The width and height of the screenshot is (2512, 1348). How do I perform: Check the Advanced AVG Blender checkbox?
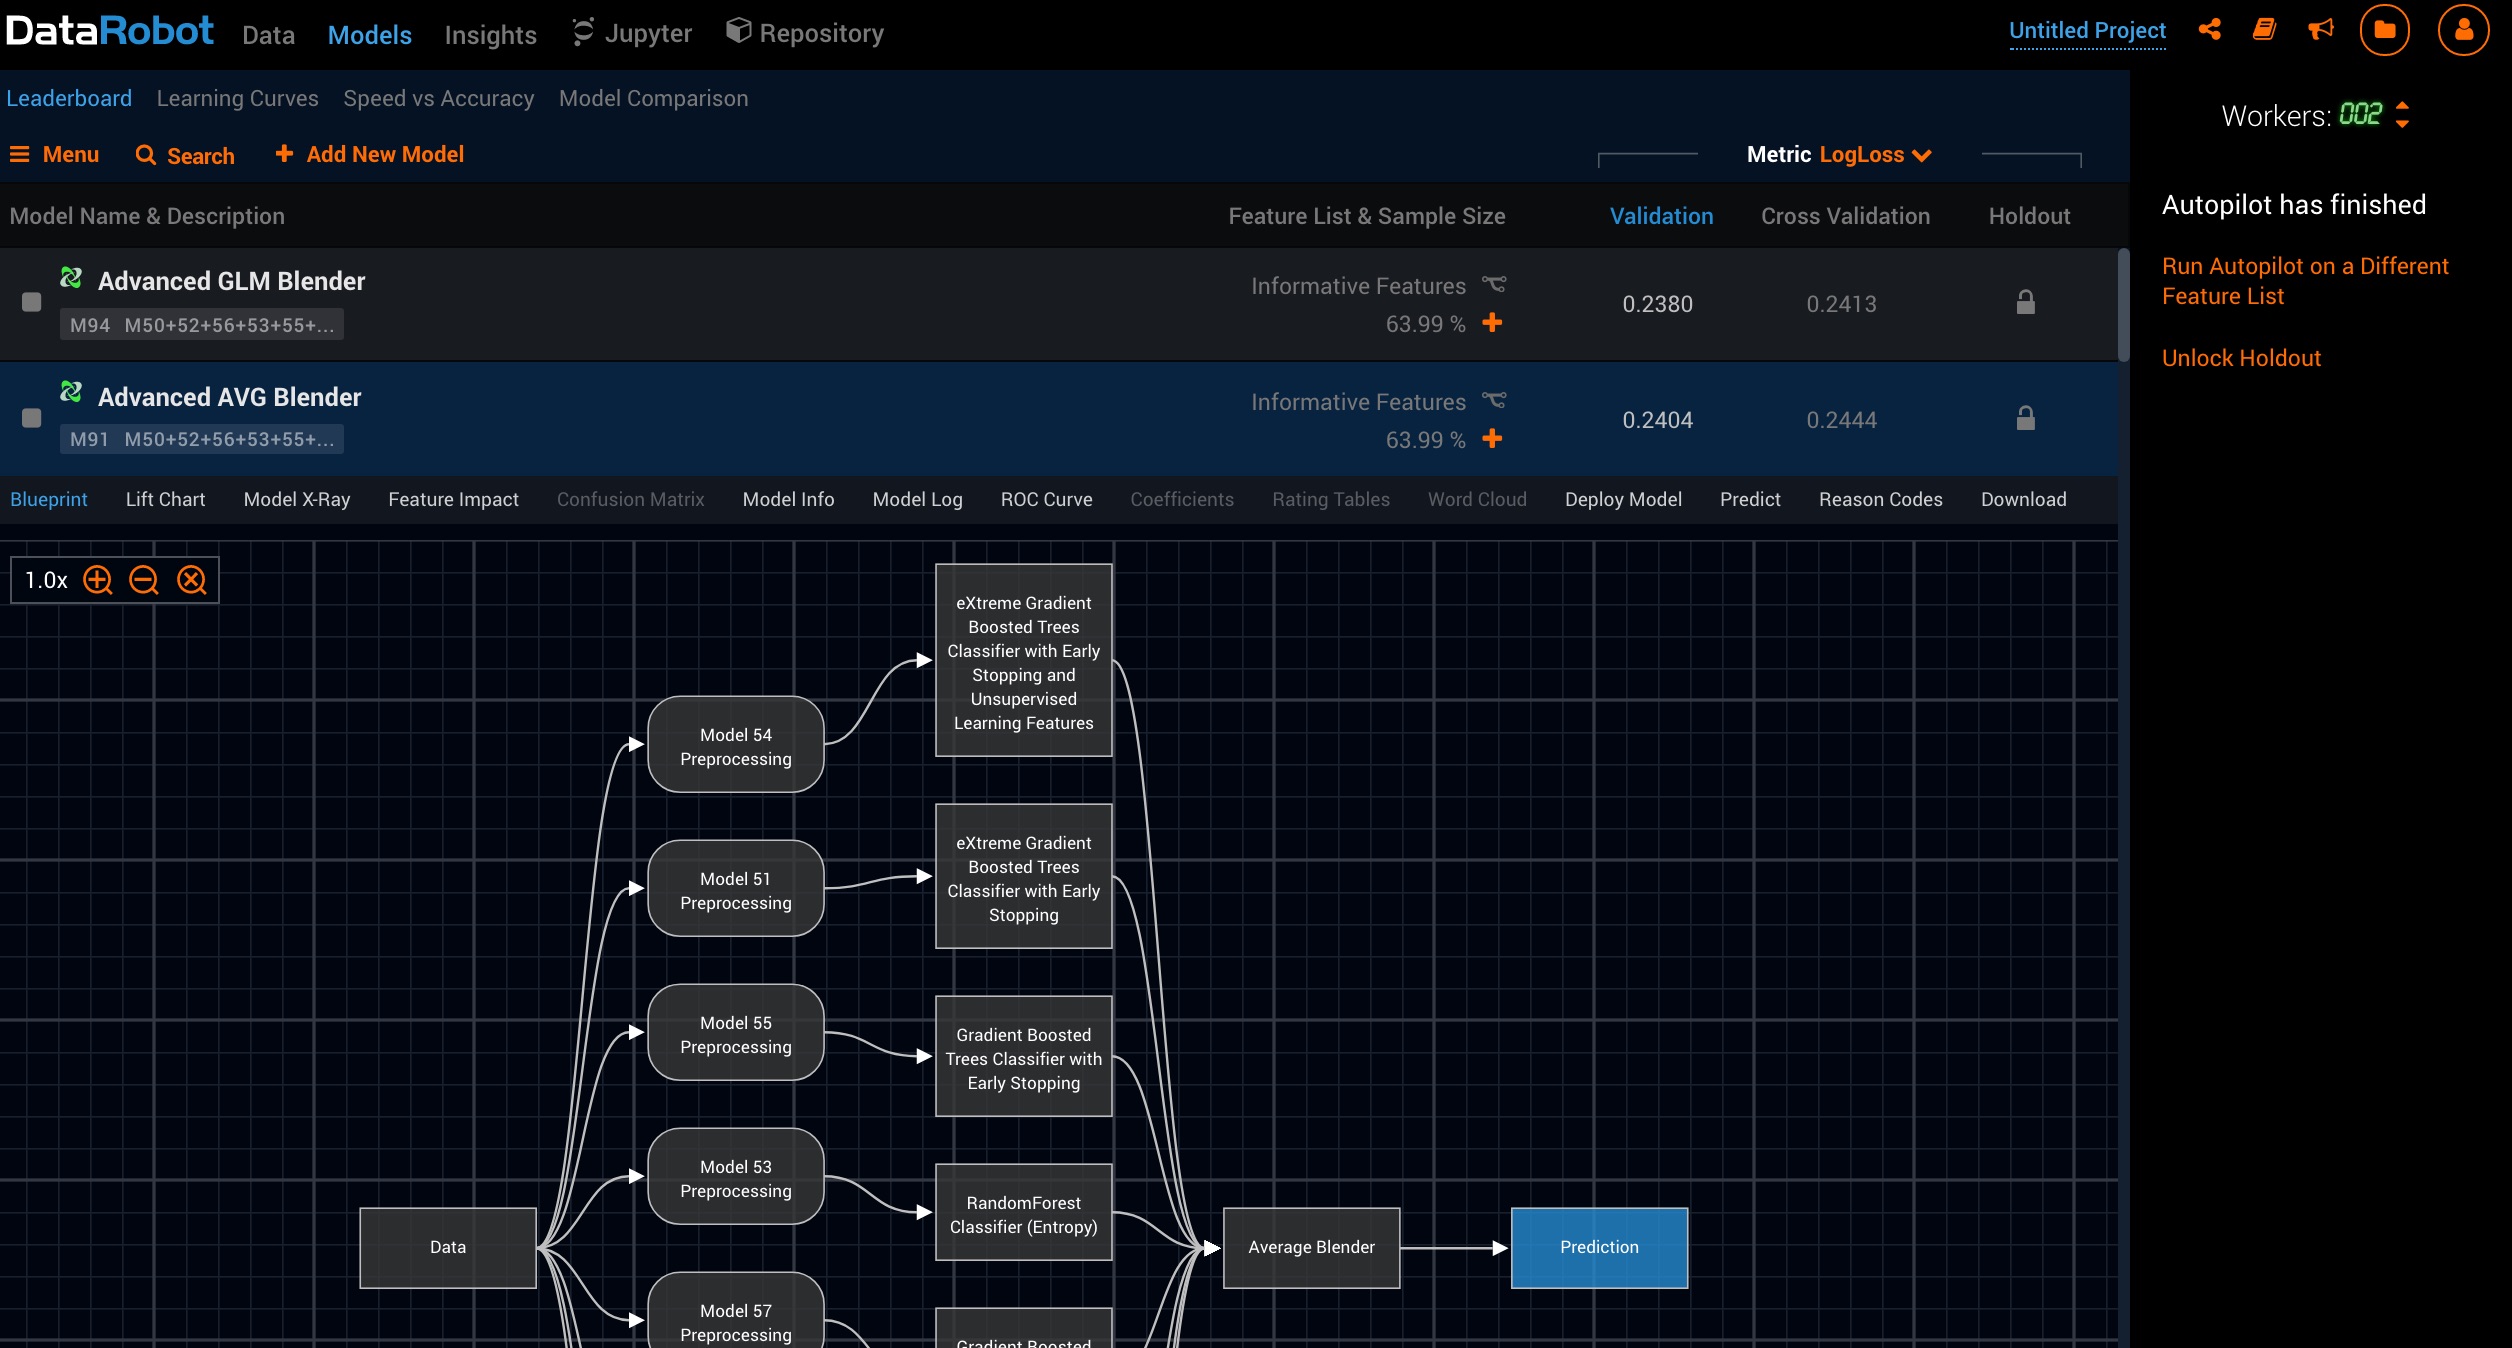32,418
